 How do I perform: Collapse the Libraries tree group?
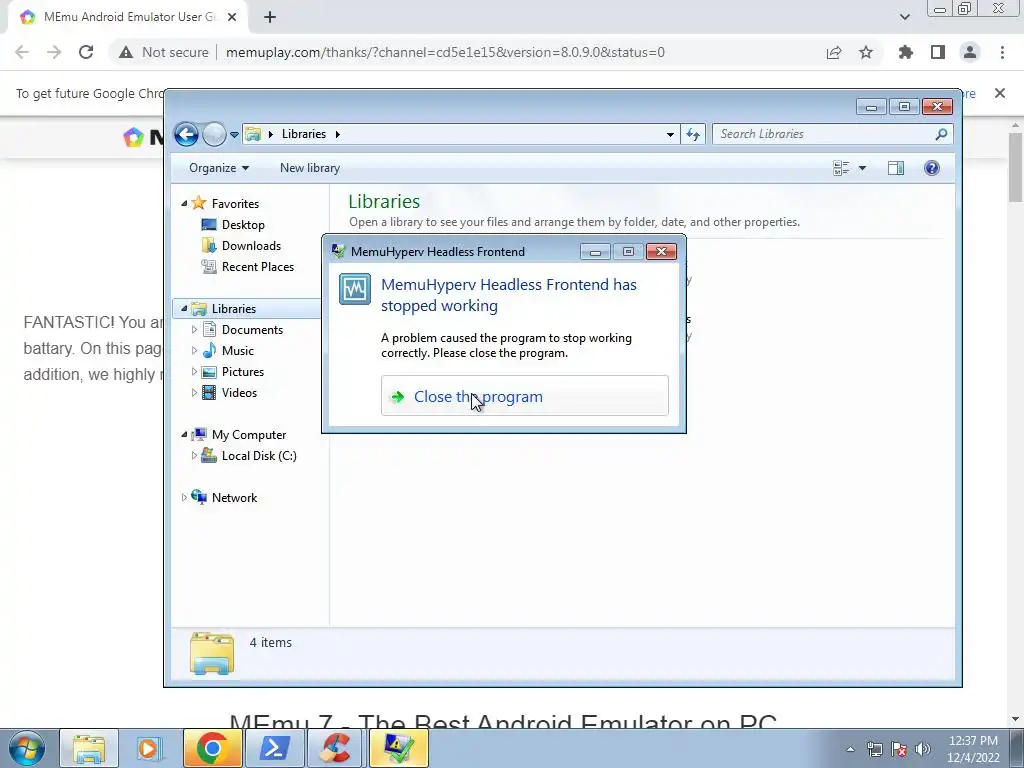point(184,308)
